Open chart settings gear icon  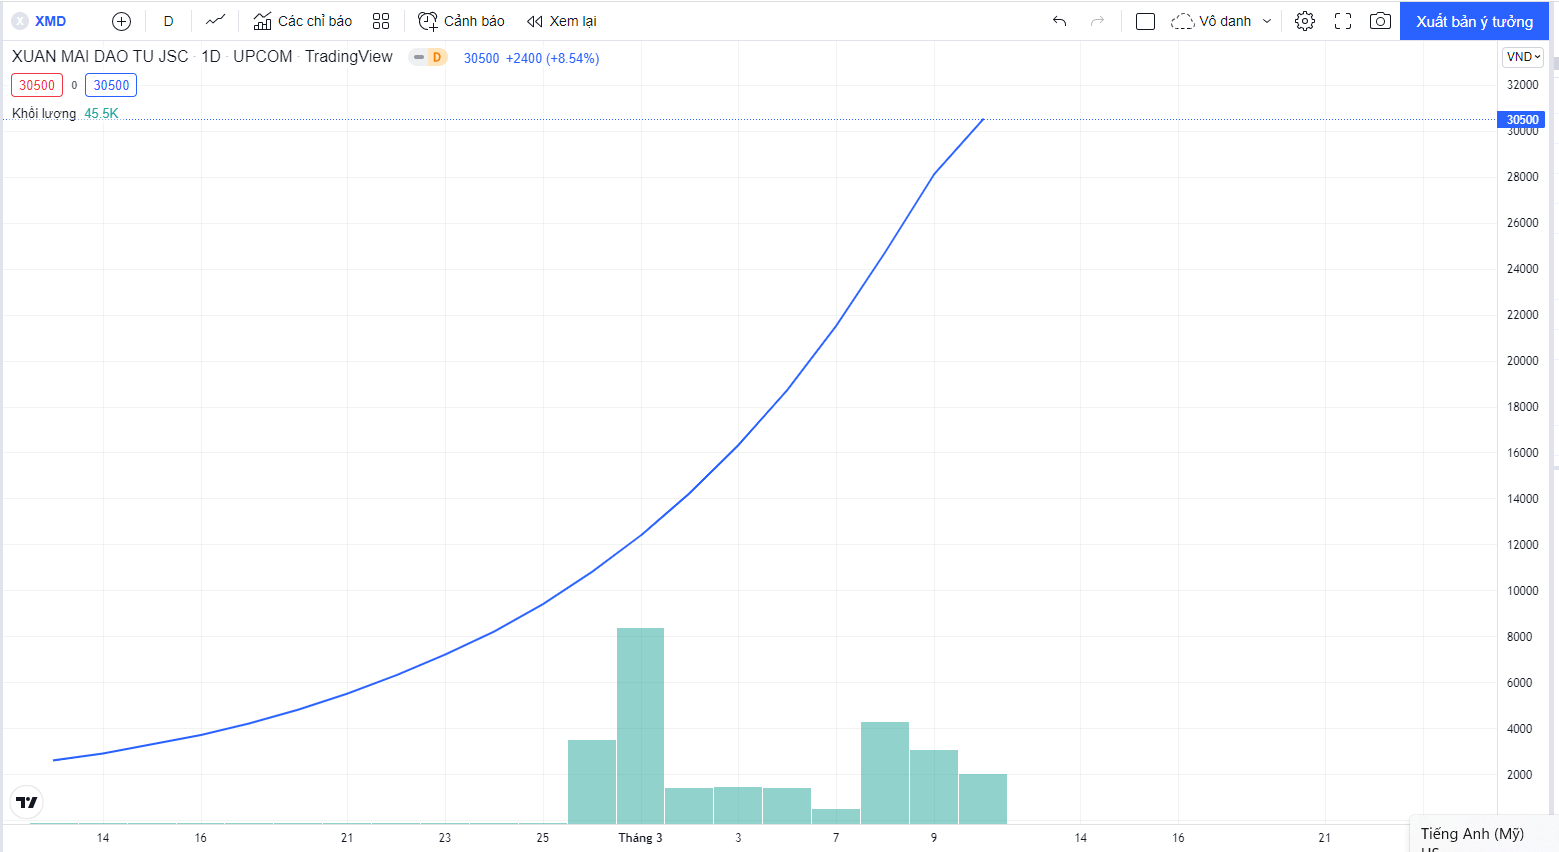pos(1304,21)
